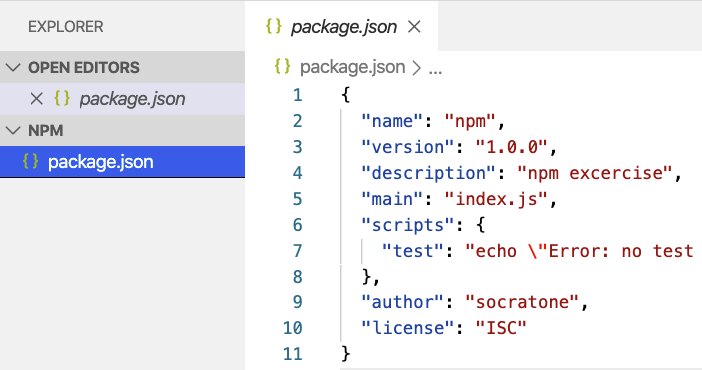Open package.json entry in Open Editors

122,99
